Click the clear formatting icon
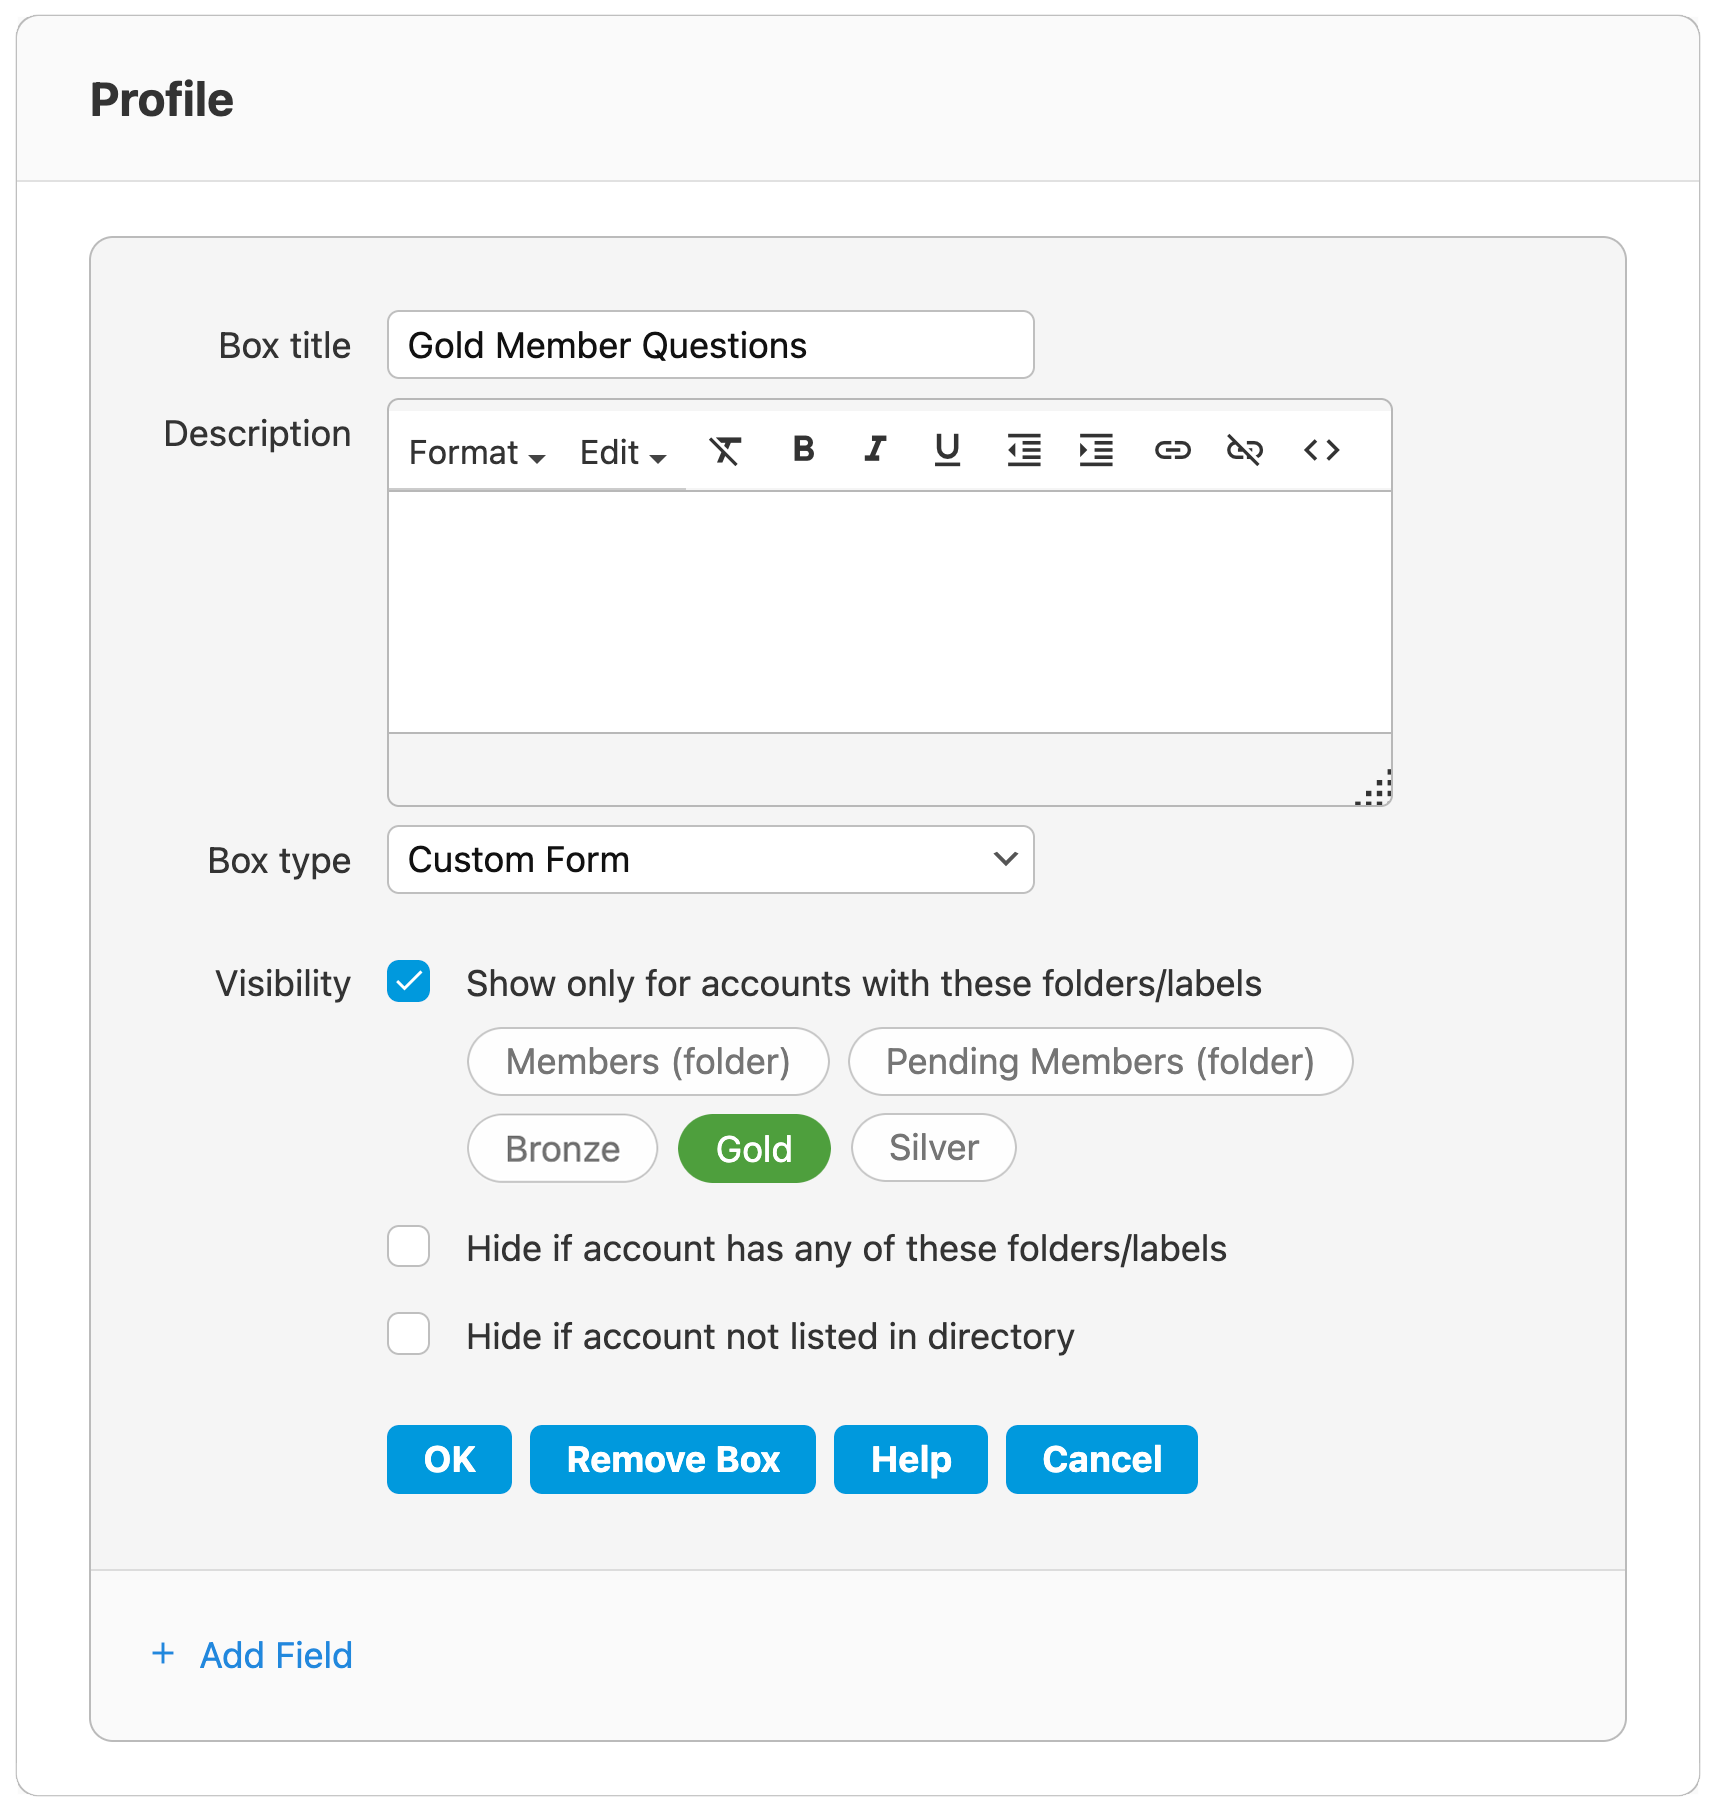 726,451
